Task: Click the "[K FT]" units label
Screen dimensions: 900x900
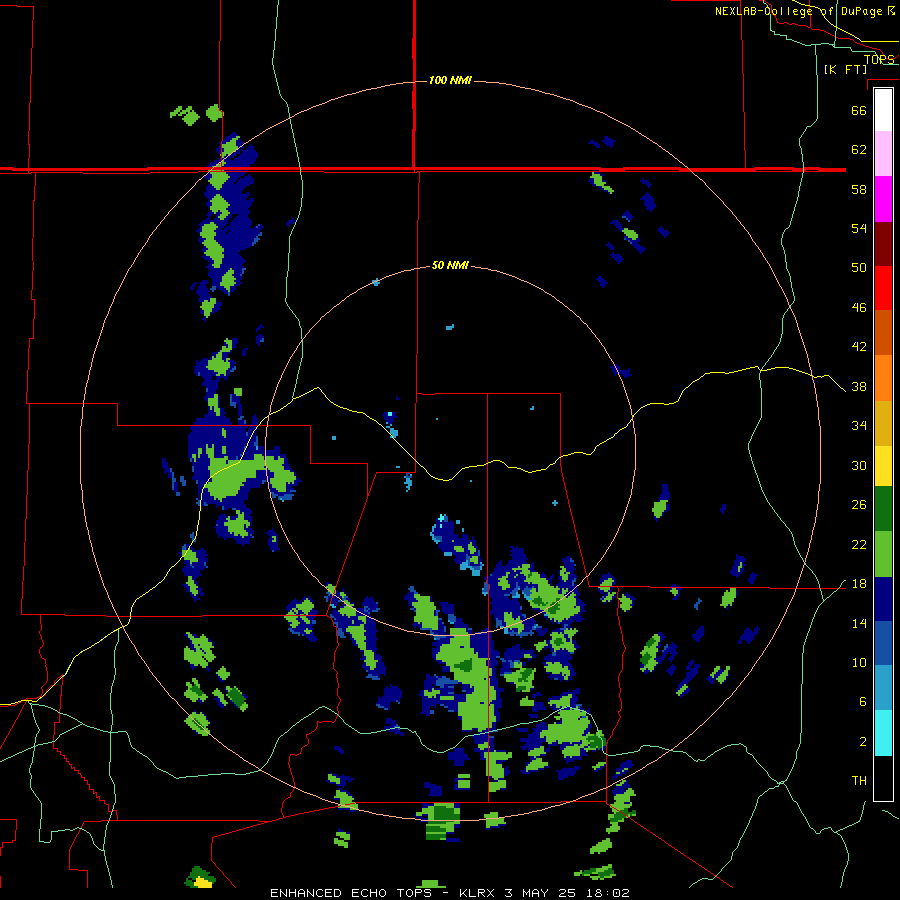Action: [846, 69]
